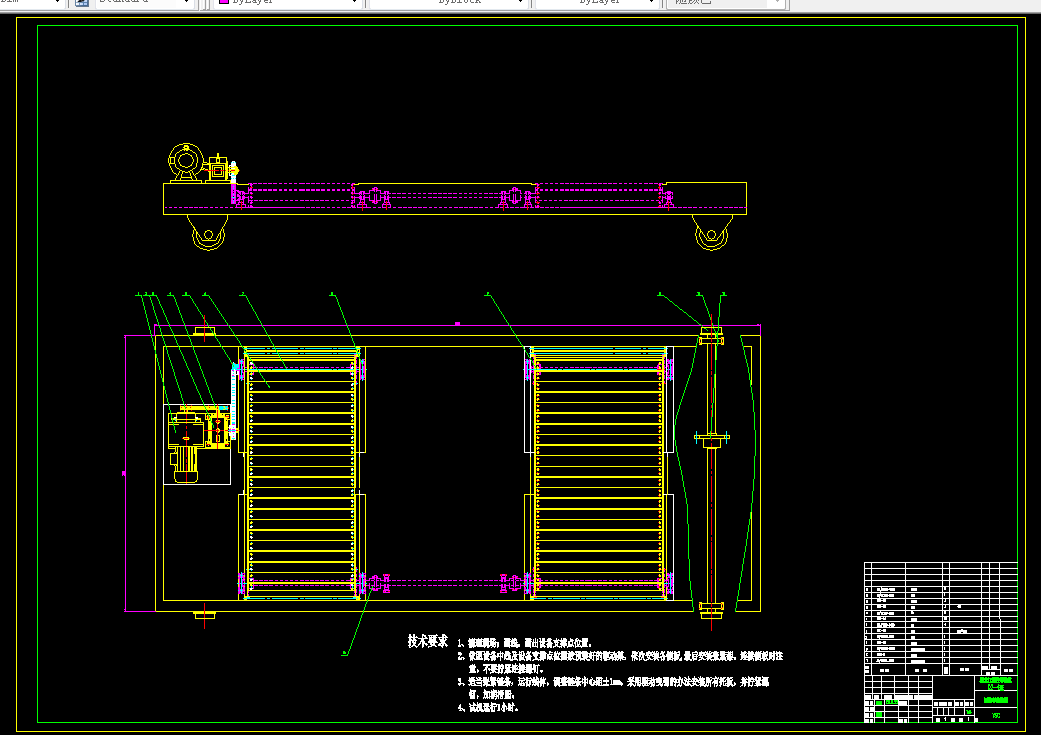Select the lower-left callout balloon below plan view
This screenshot has height=735, width=1041.
coord(345,653)
